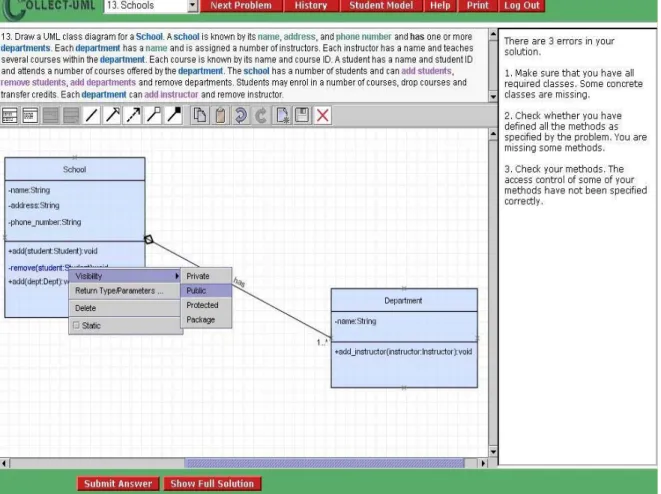The height and width of the screenshot is (494, 661).
Task: Click the blue undo arrow icon
Action: pyautogui.click(x=240, y=115)
